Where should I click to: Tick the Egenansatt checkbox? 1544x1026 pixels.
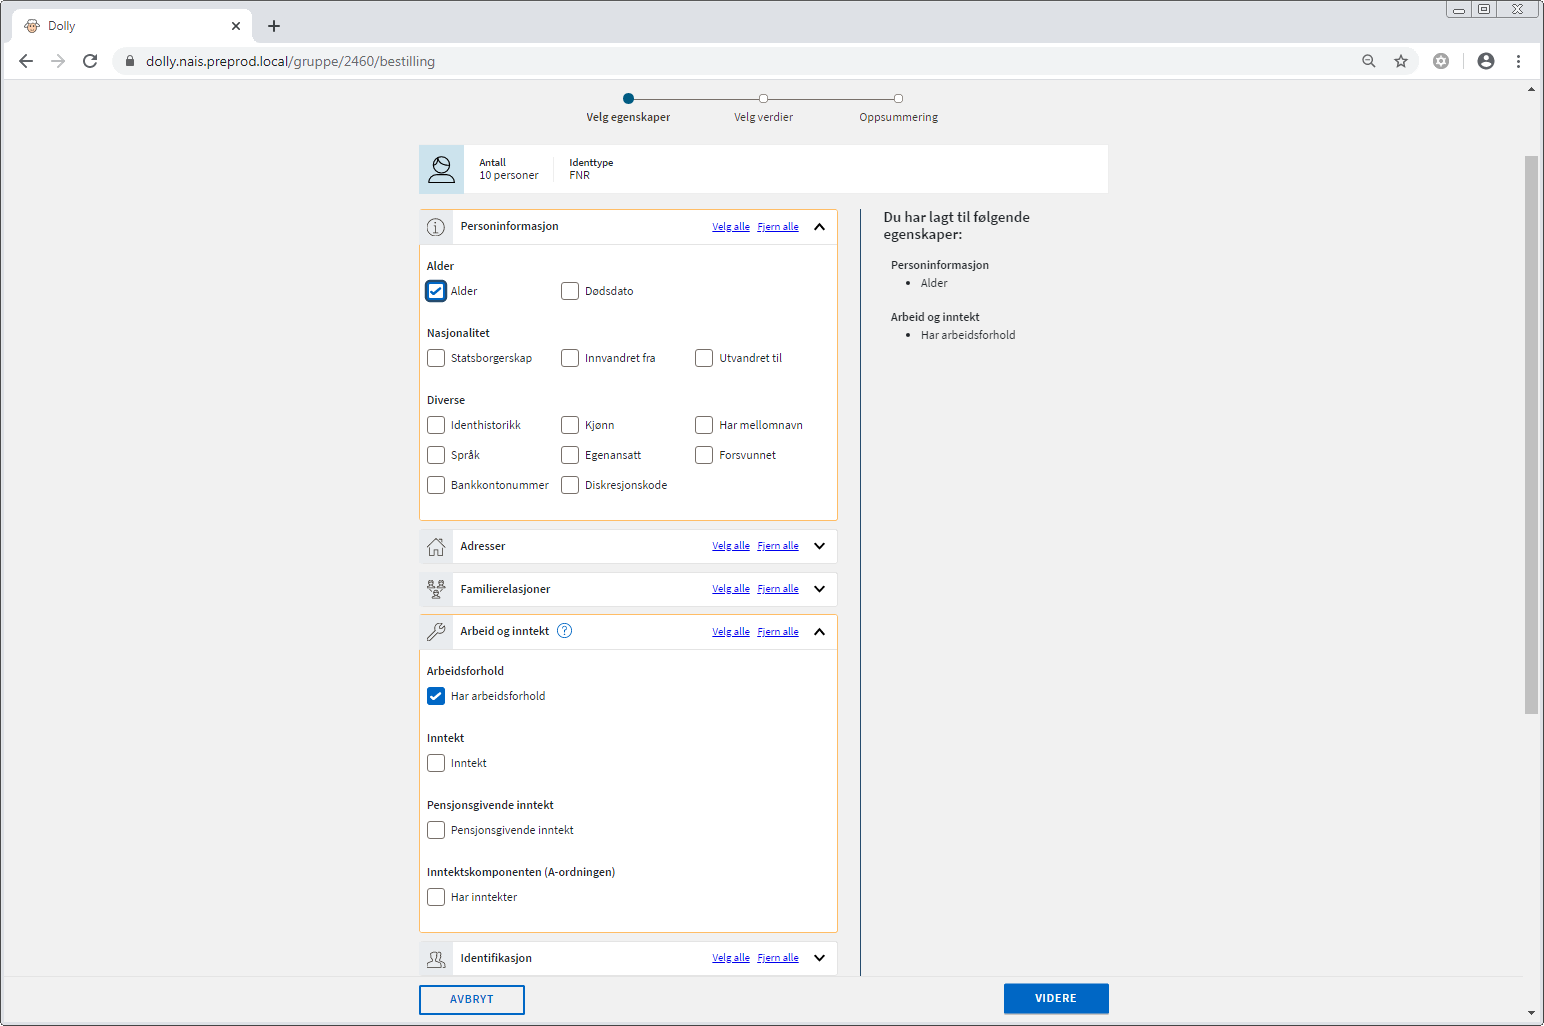click(x=570, y=455)
